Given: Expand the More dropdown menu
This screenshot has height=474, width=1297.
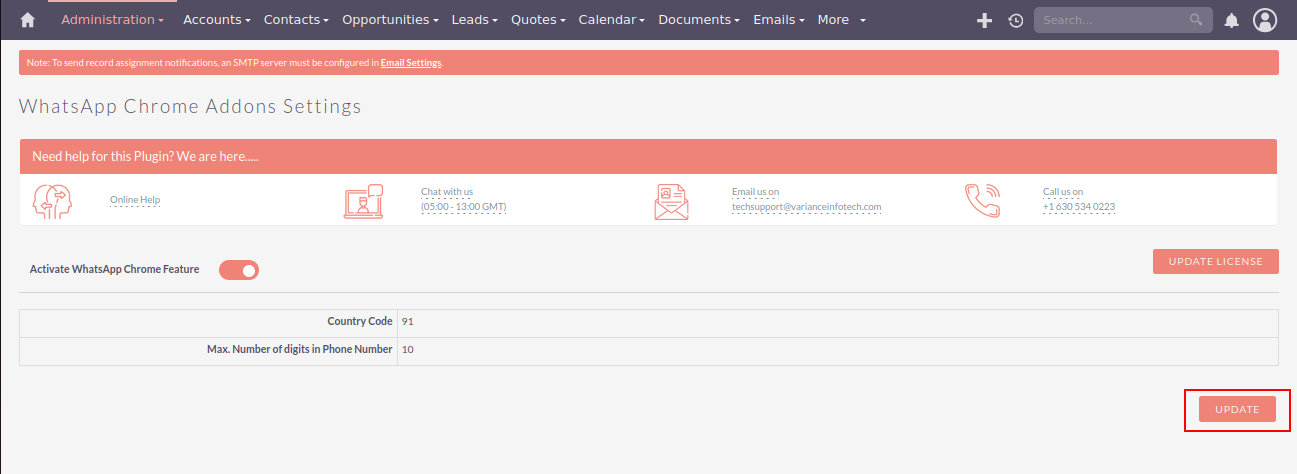Looking at the screenshot, I should 841,20.
